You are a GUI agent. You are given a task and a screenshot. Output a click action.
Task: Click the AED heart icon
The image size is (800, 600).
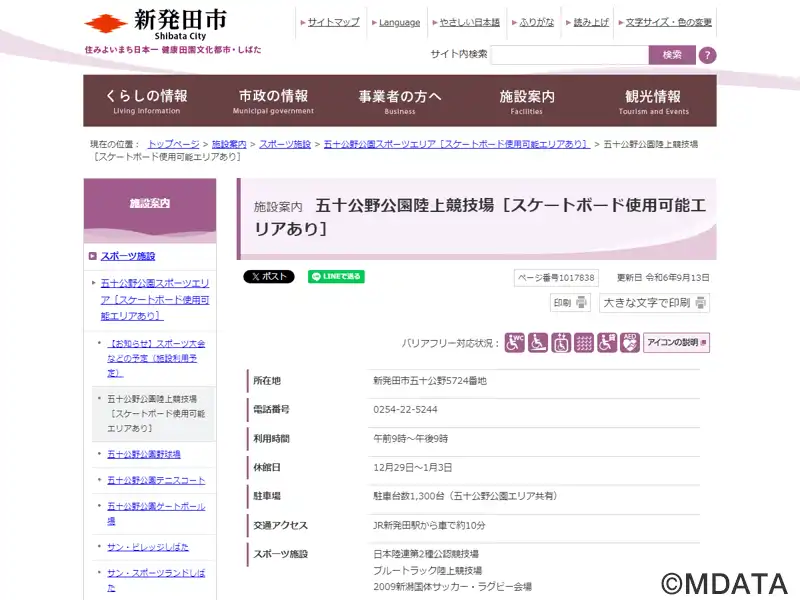click(630, 343)
